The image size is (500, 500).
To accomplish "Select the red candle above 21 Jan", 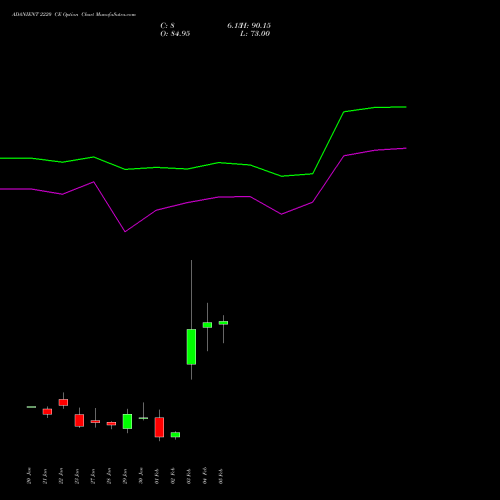I will click(x=47, y=412).
